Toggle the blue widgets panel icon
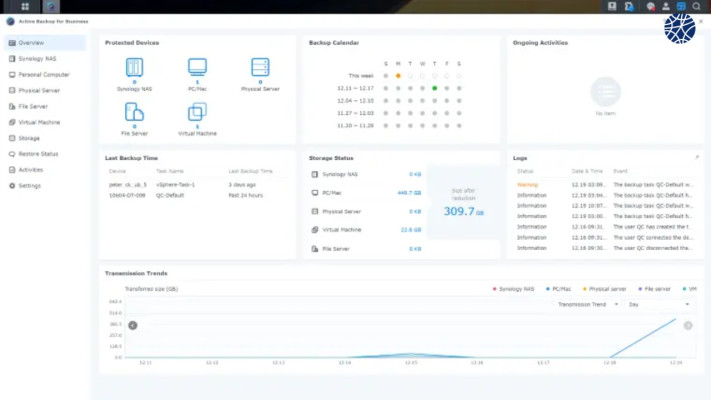This screenshot has width=711, height=400. pos(681,6)
